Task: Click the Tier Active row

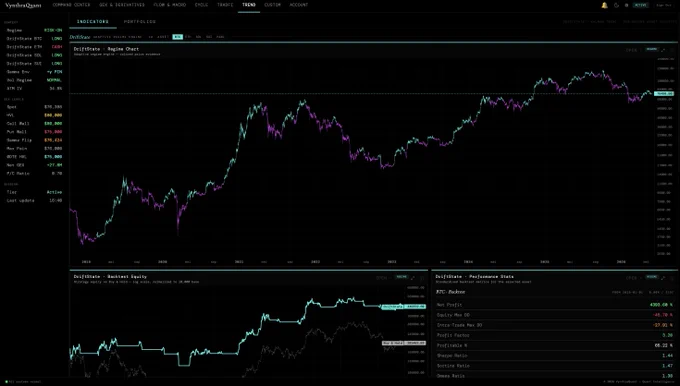Action: 34,192
